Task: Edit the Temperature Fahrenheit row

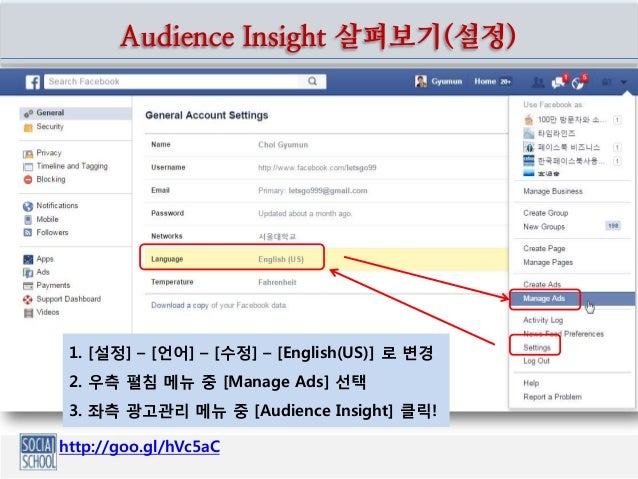Action: (326, 282)
